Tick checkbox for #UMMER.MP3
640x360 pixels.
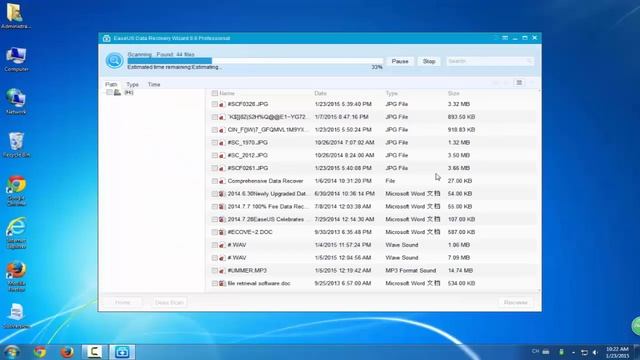214,271
